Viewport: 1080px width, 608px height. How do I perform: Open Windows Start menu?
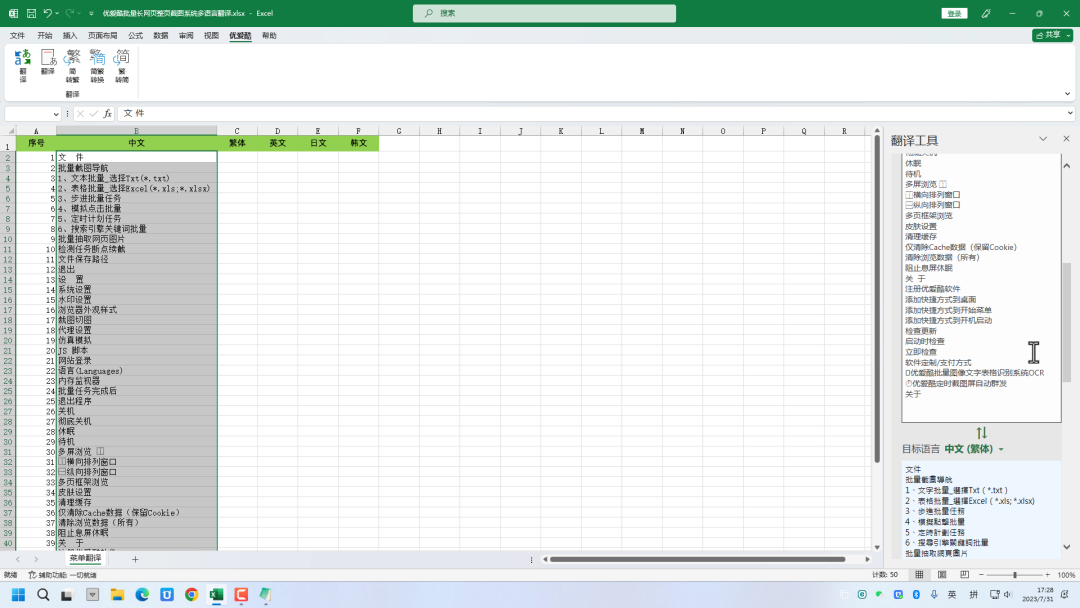pyautogui.click(x=19, y=595)
